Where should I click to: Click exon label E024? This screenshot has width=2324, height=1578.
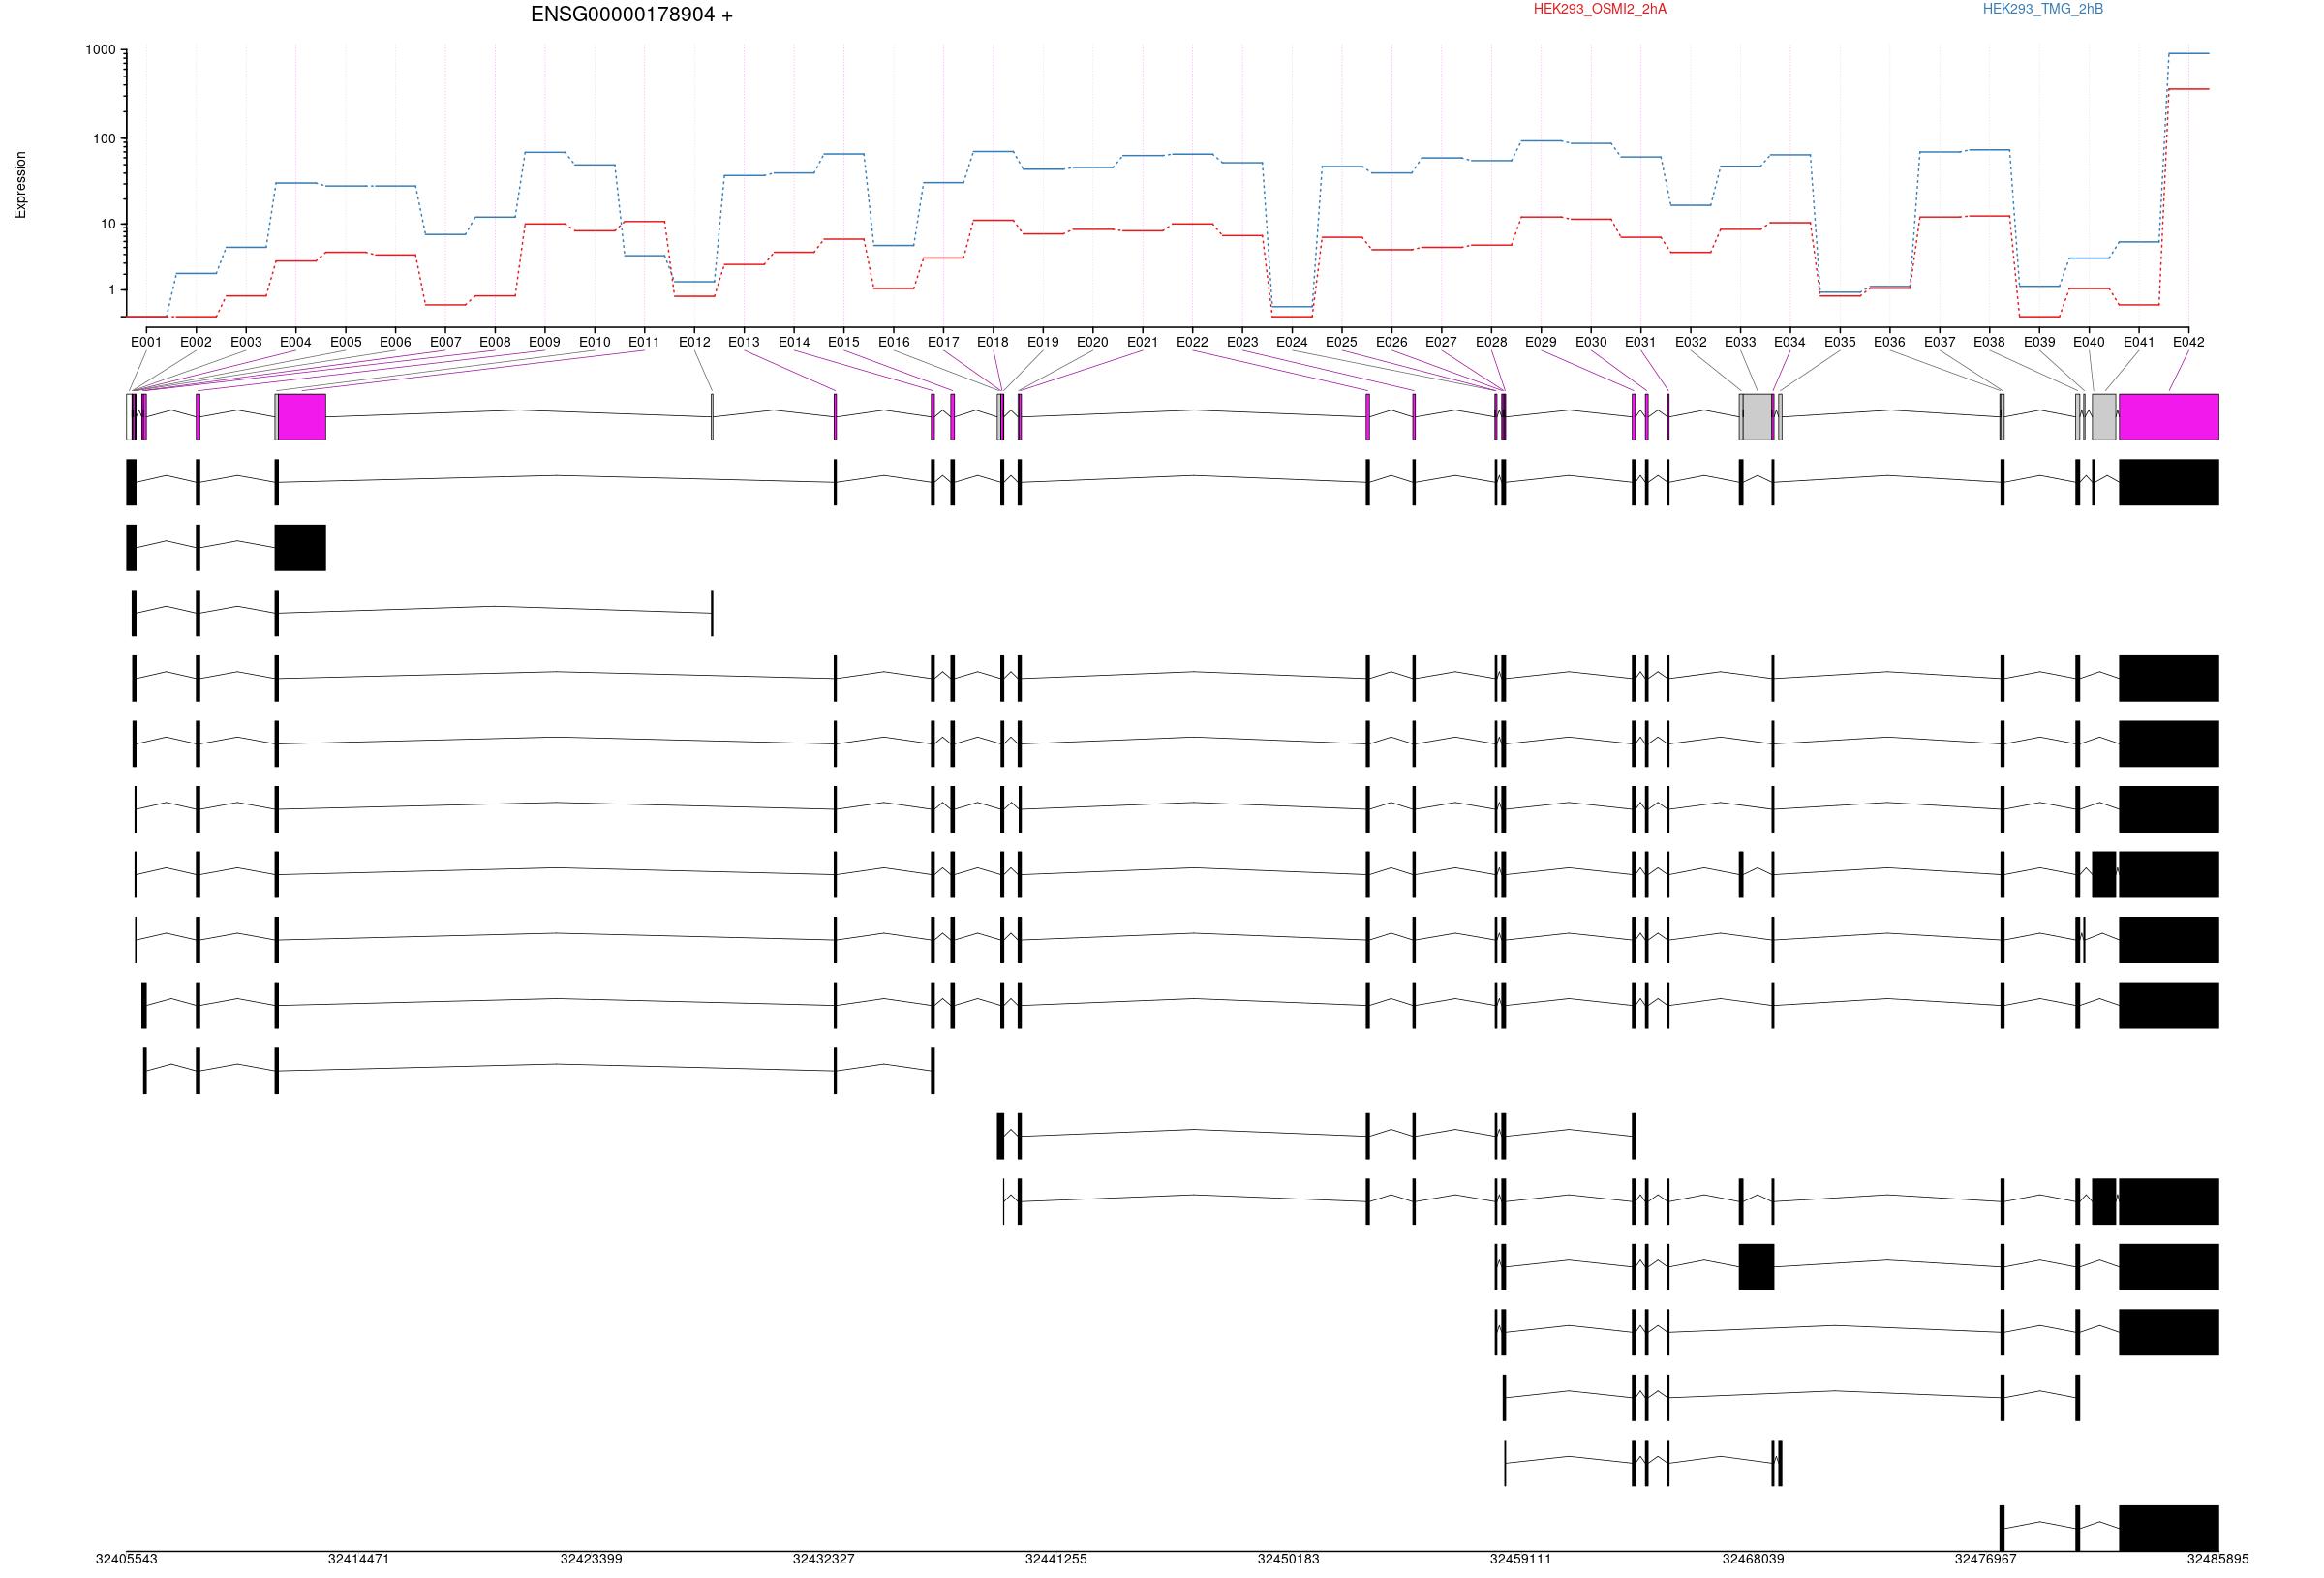(x=1292, y=342)
